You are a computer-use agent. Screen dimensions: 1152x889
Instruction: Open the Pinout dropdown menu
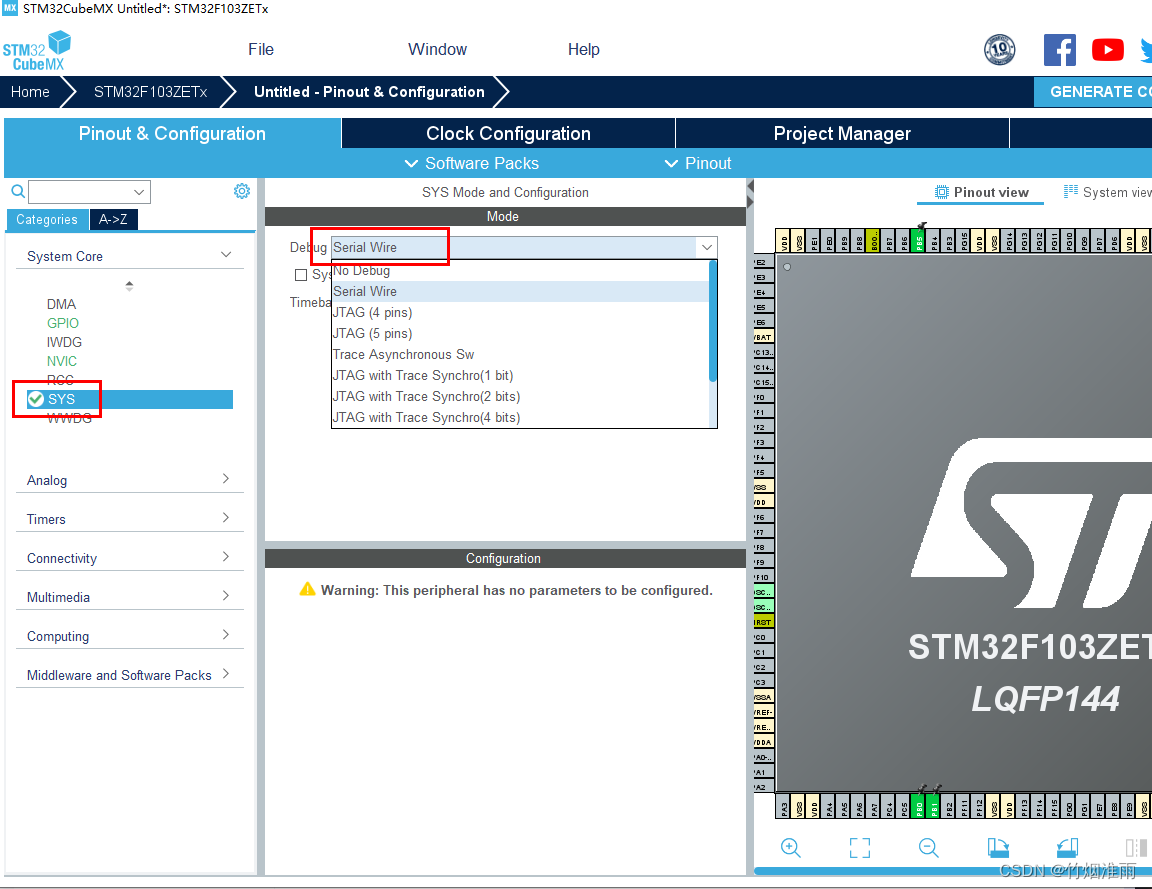pyautogui.click(x=697, y=163)
